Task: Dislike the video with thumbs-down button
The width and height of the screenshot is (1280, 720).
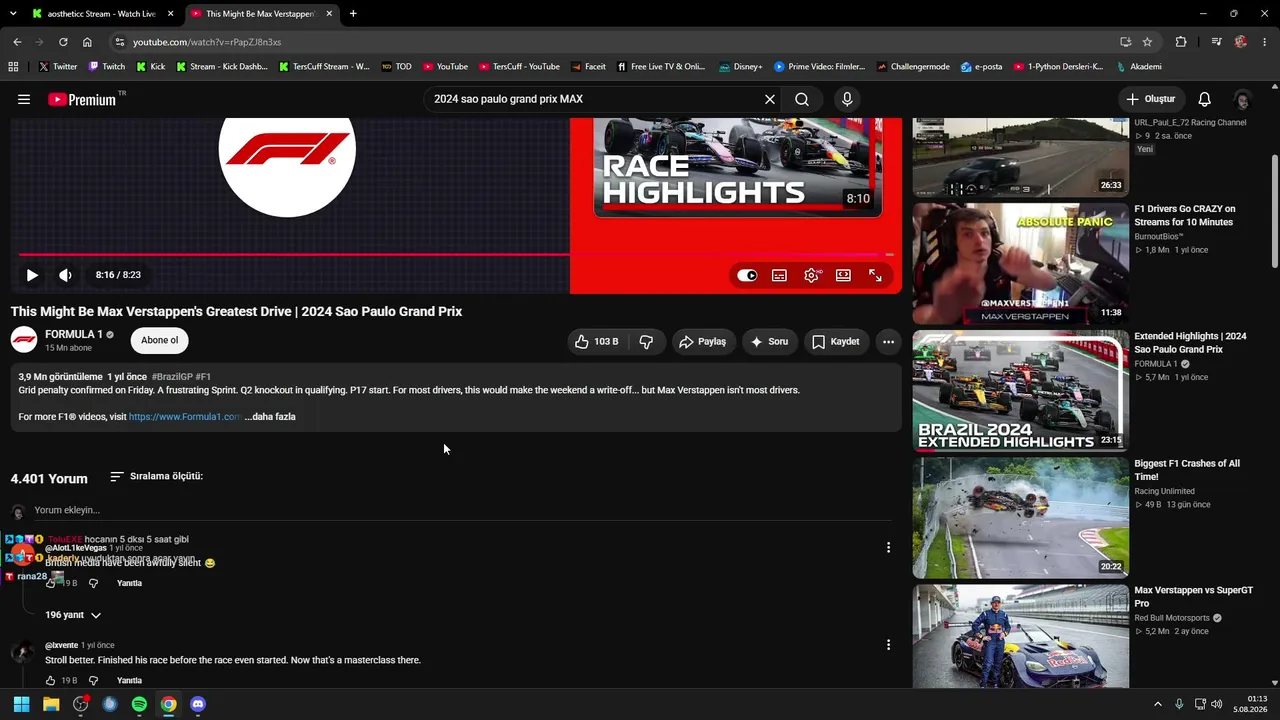Action: click(646, 342)
